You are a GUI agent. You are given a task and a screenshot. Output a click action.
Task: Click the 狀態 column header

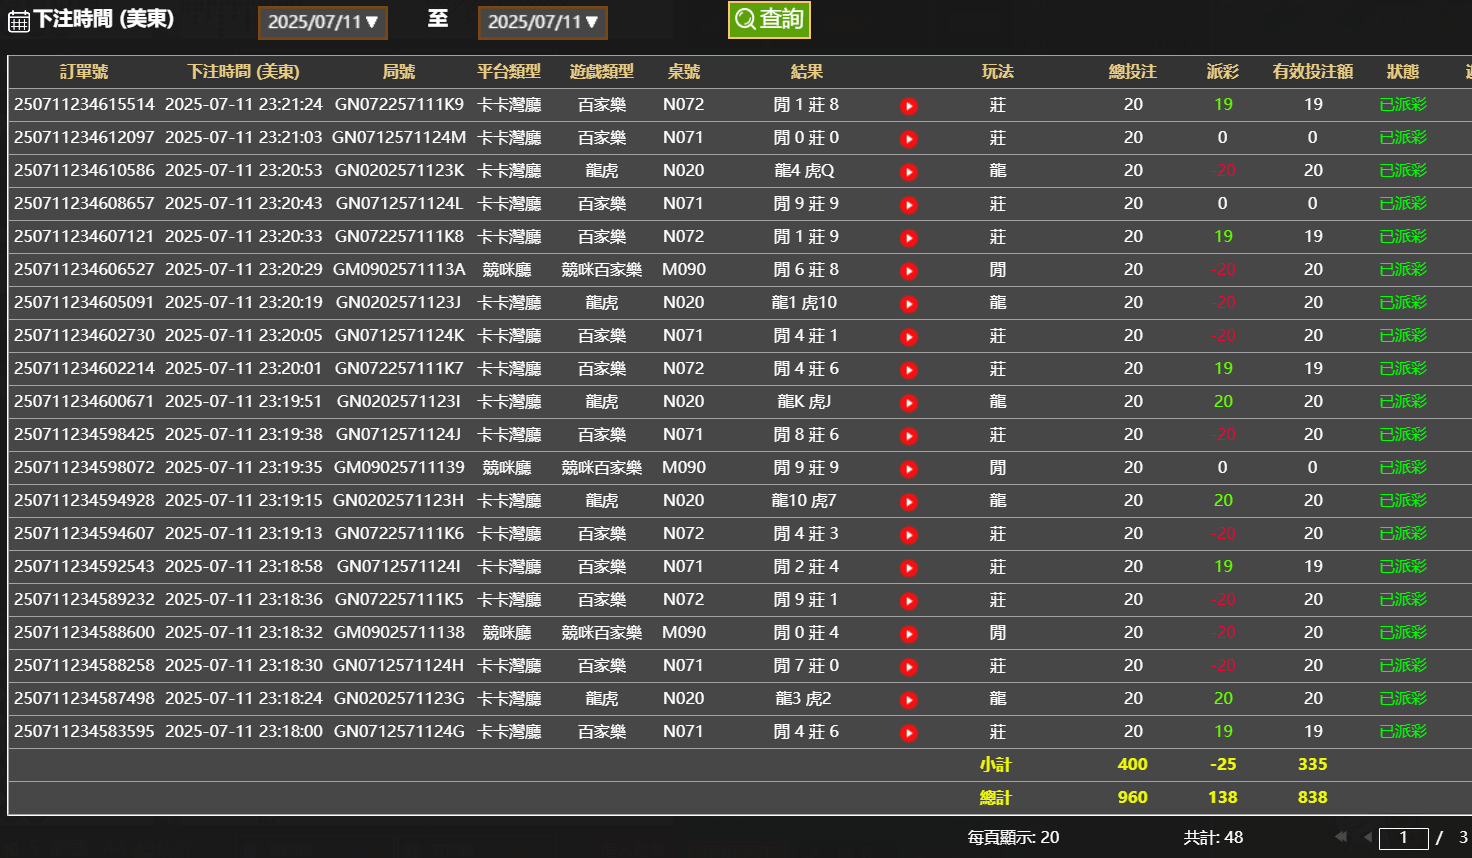click(x=1403, y=72)
